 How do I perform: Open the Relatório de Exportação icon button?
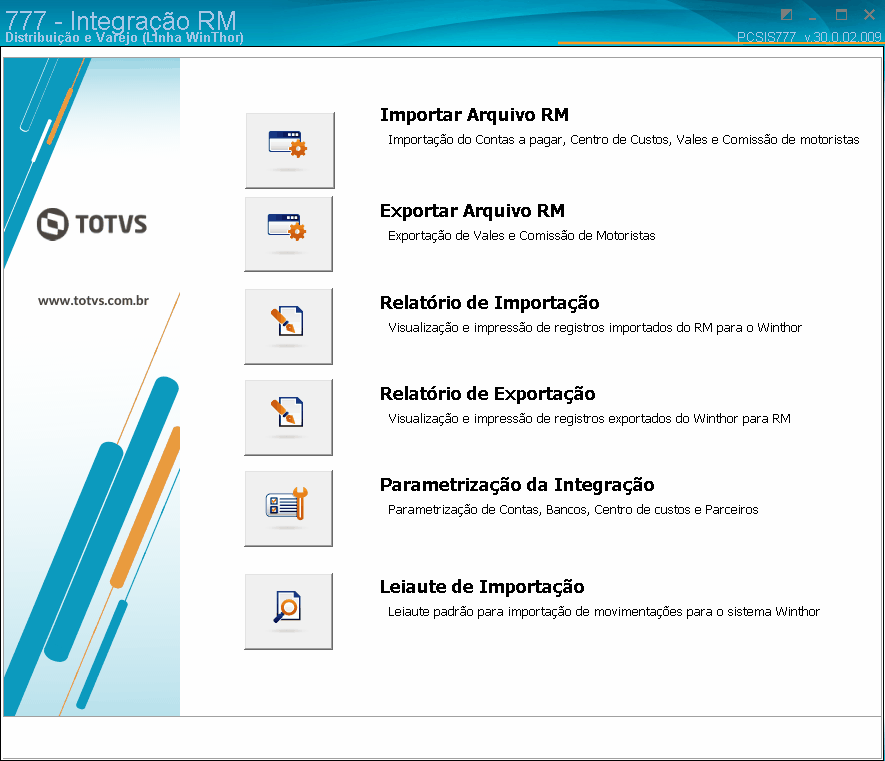tap(288, 417)
